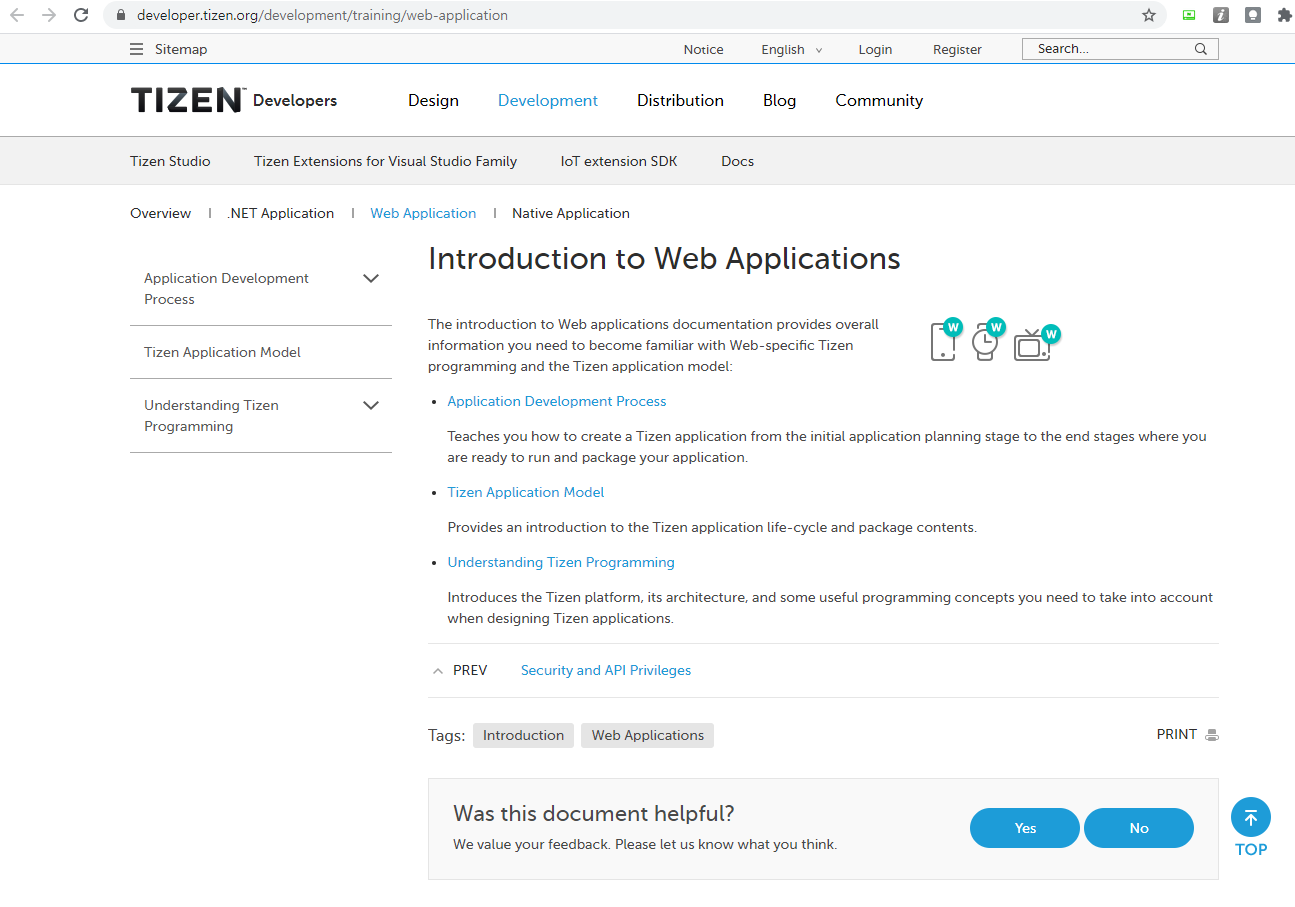The height and width of the screenshot is (907, 1295).
Task: Open Understanding Tizen Programming sidebar item
Action: pyautogui.click(x=211, y=416)
